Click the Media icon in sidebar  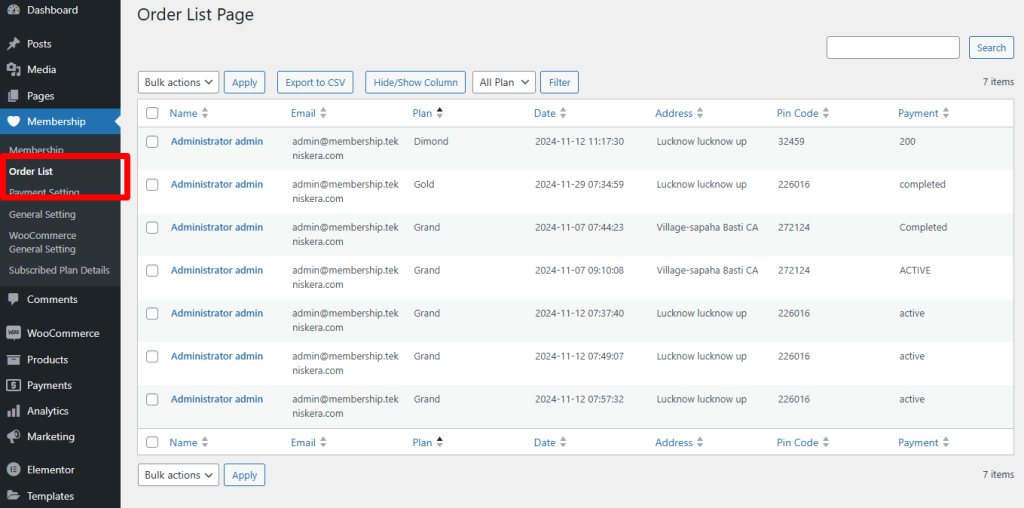coord(13,70)
